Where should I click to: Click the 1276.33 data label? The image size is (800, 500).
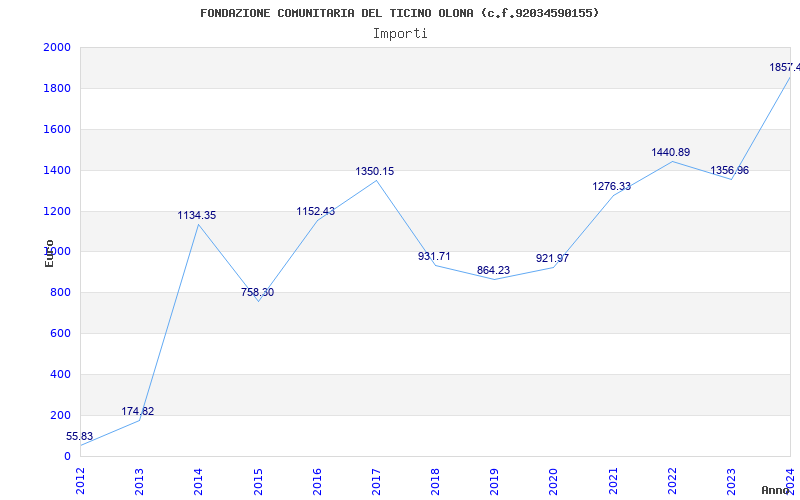tap(611, 186)
